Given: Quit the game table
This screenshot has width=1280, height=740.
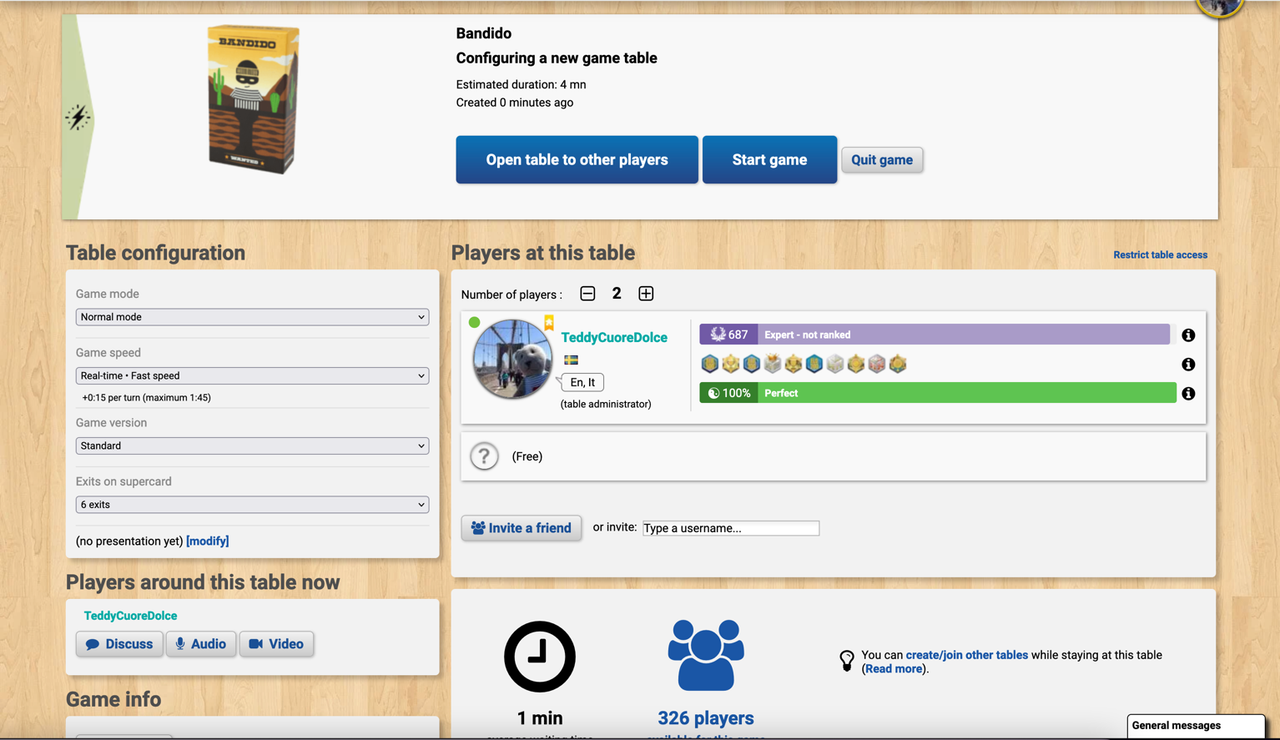Looking at the screenshot, I should tap(882, 160).
